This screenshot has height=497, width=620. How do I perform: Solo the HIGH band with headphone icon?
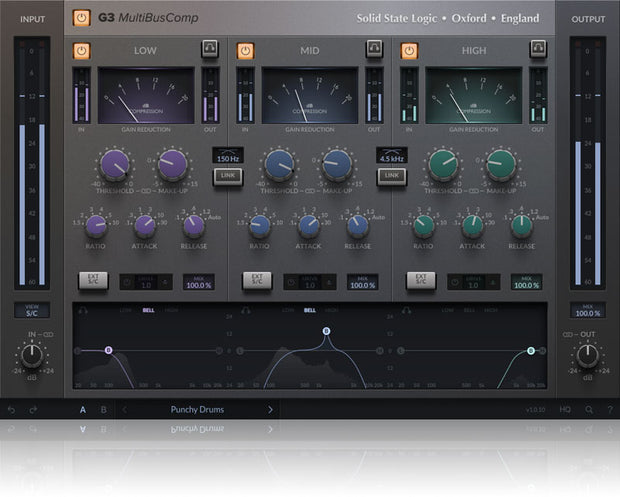(538, 49)
